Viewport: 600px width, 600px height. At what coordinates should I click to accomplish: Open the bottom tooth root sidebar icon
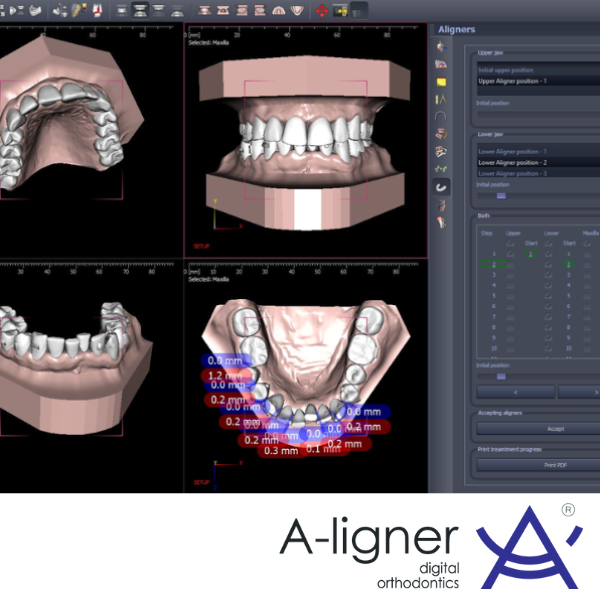441,222
